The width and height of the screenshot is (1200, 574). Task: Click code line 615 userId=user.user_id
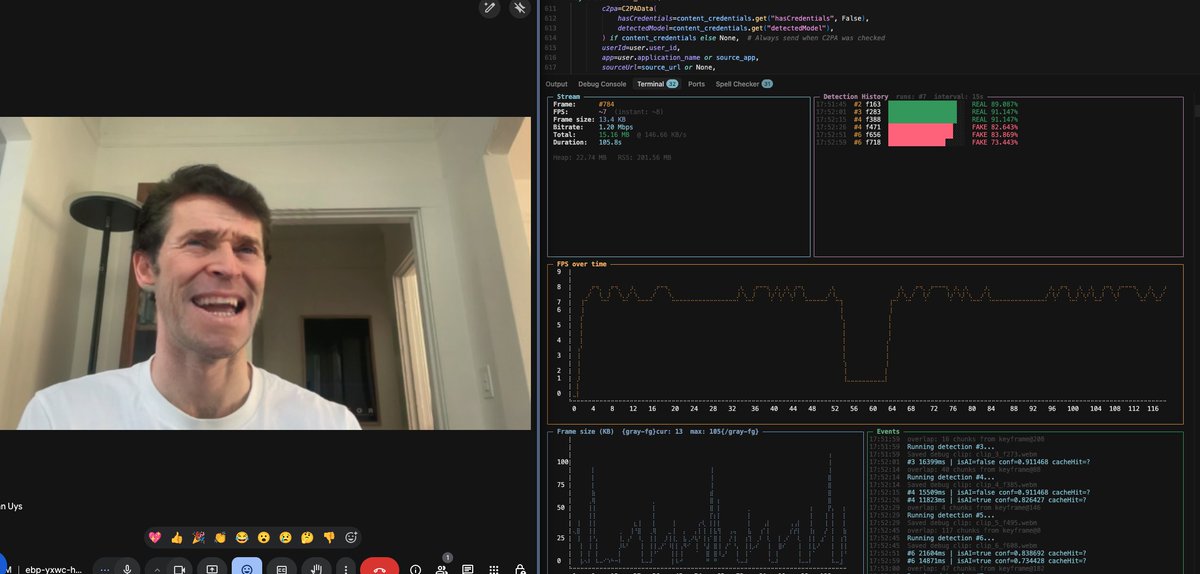tap(640, 47)
